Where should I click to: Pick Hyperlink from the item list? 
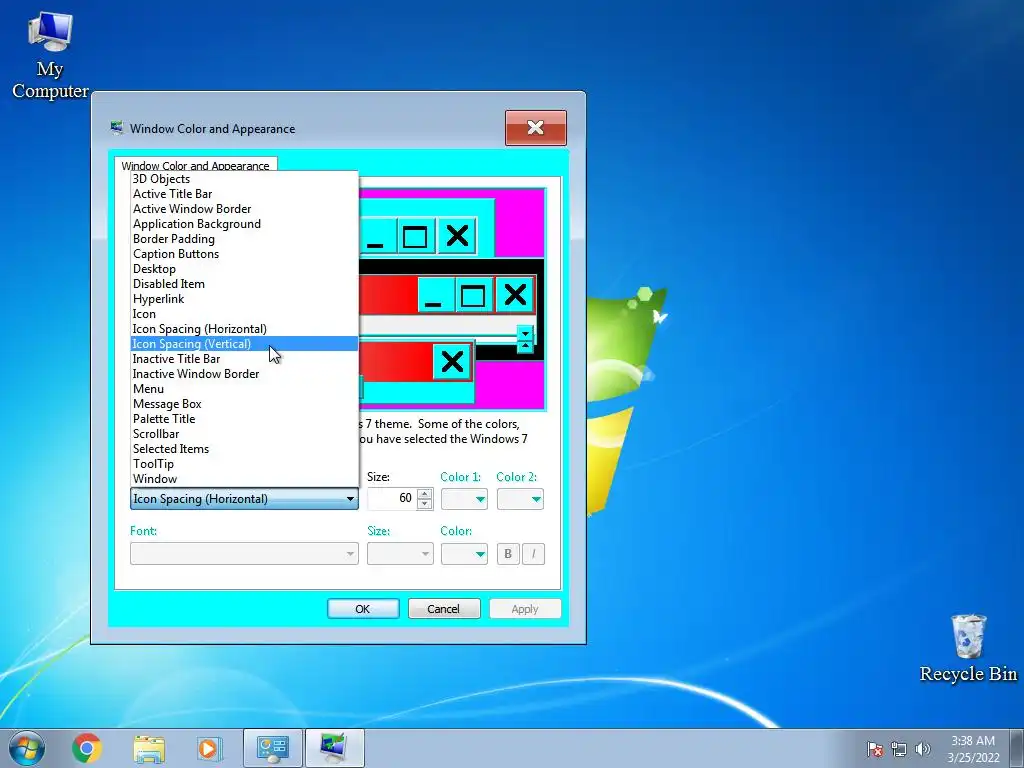click(244, 299)
